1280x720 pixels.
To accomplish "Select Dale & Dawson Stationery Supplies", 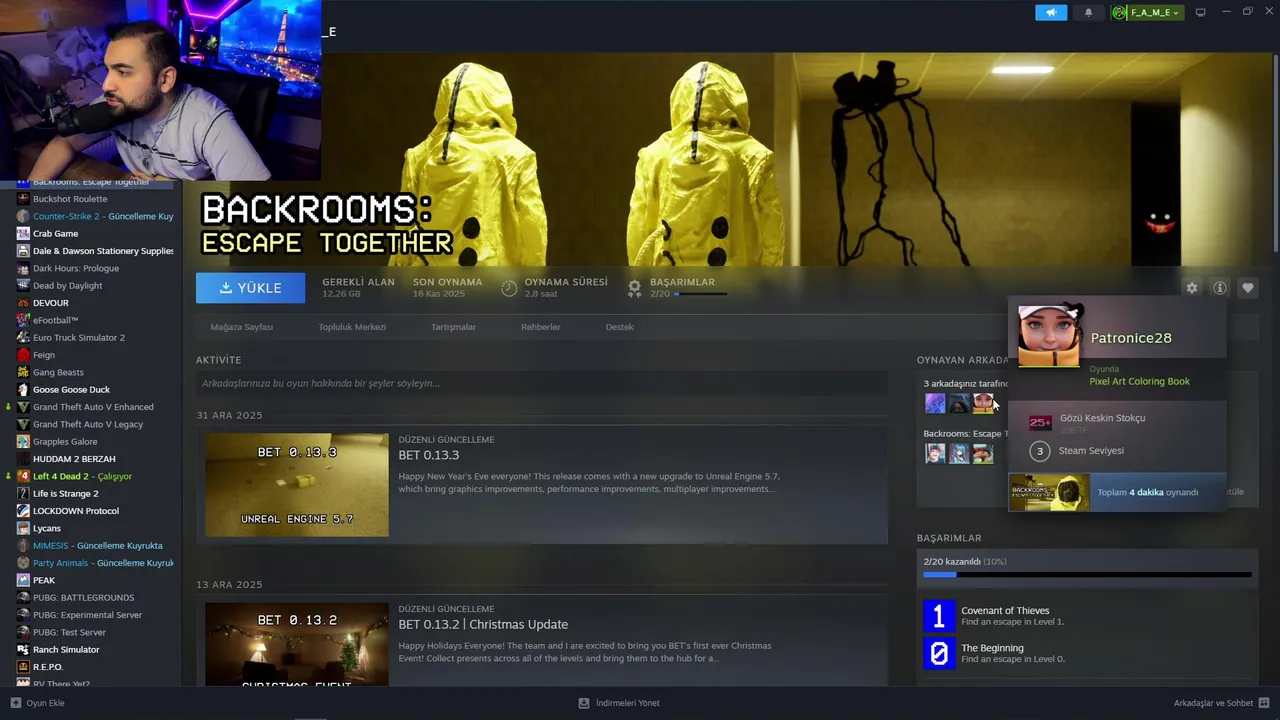I will pos(103,251).
